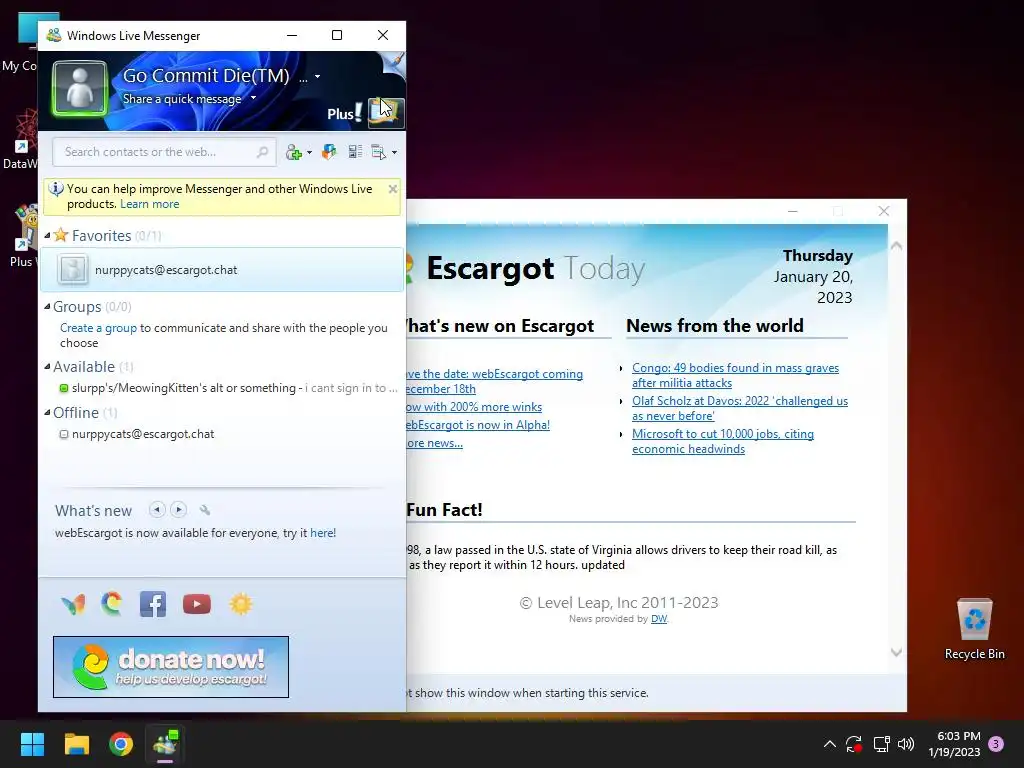Go to previous What's new item

coord(157,509)
